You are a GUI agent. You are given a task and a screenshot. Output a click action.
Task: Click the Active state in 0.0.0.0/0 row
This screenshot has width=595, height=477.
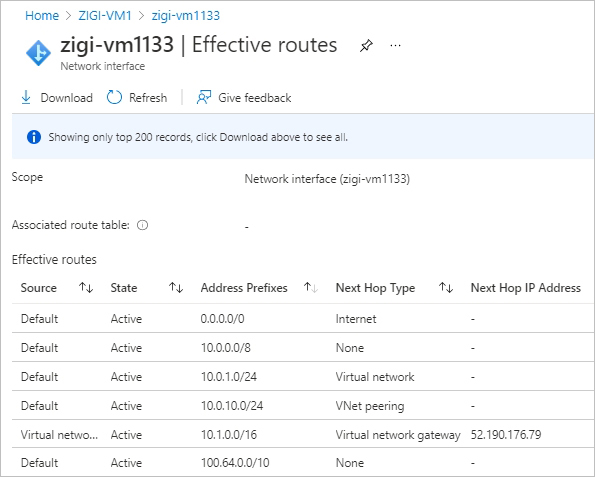tap(126, 319)
